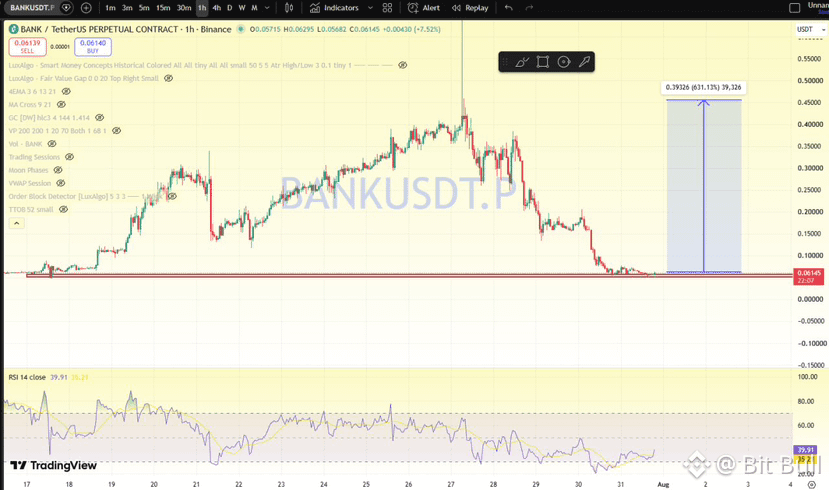Toggle visibility of Moon Phases indicator
Screen dimensions: 829x490
point(58,170)
